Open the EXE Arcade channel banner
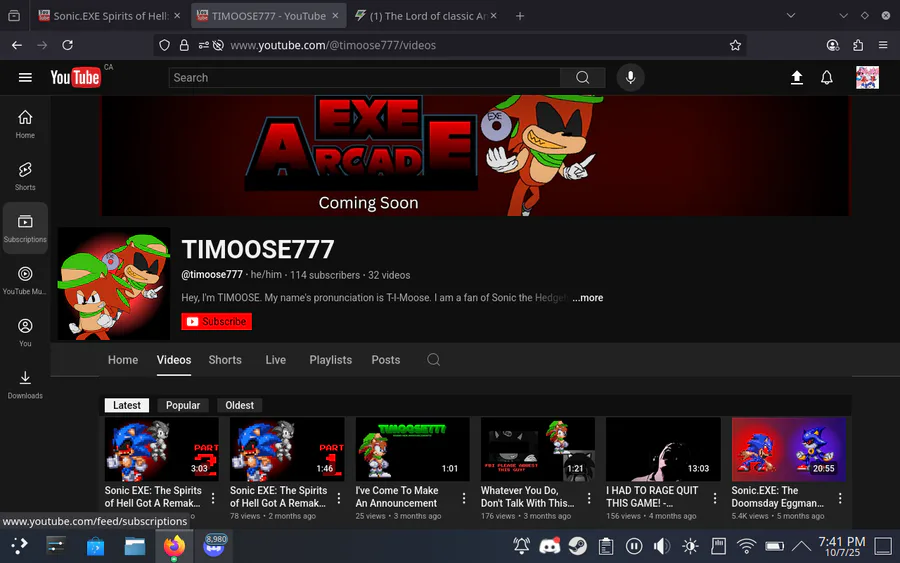 point(475,156)
